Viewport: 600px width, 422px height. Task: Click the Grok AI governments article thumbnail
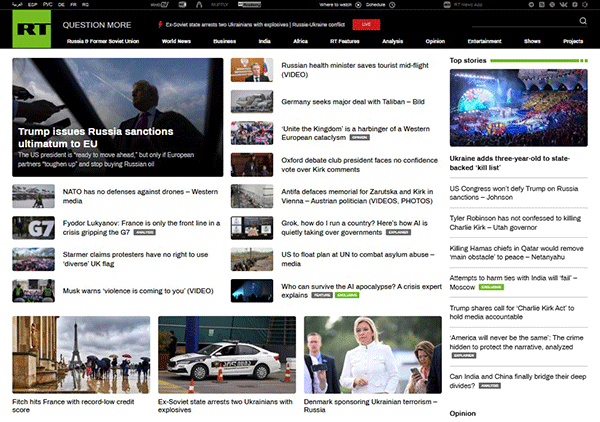point(252,228)
